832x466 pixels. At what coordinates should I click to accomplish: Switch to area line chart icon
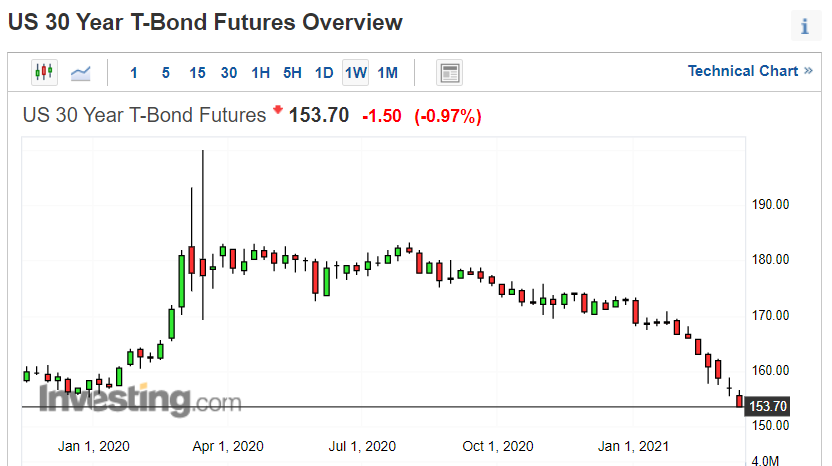click(81, 73)
